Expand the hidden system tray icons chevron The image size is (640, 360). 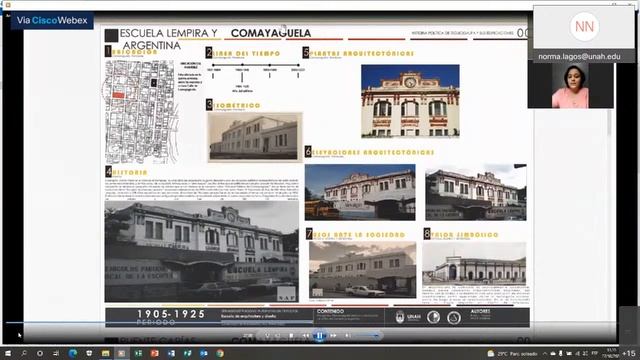tap(545, 353)
